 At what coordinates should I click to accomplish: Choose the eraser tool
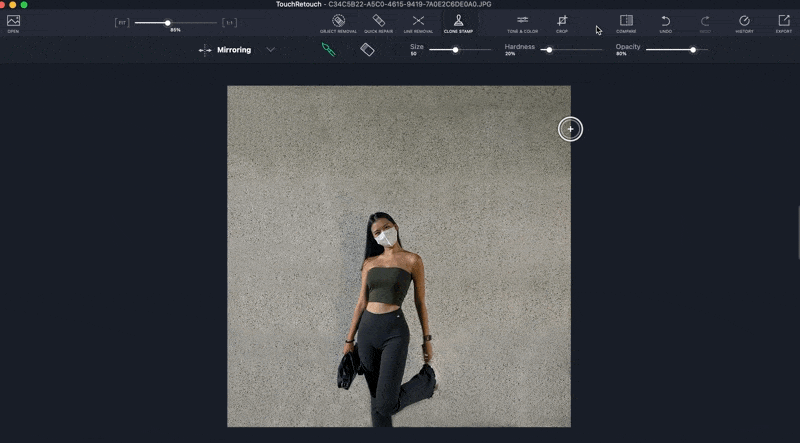pos(367,50)
